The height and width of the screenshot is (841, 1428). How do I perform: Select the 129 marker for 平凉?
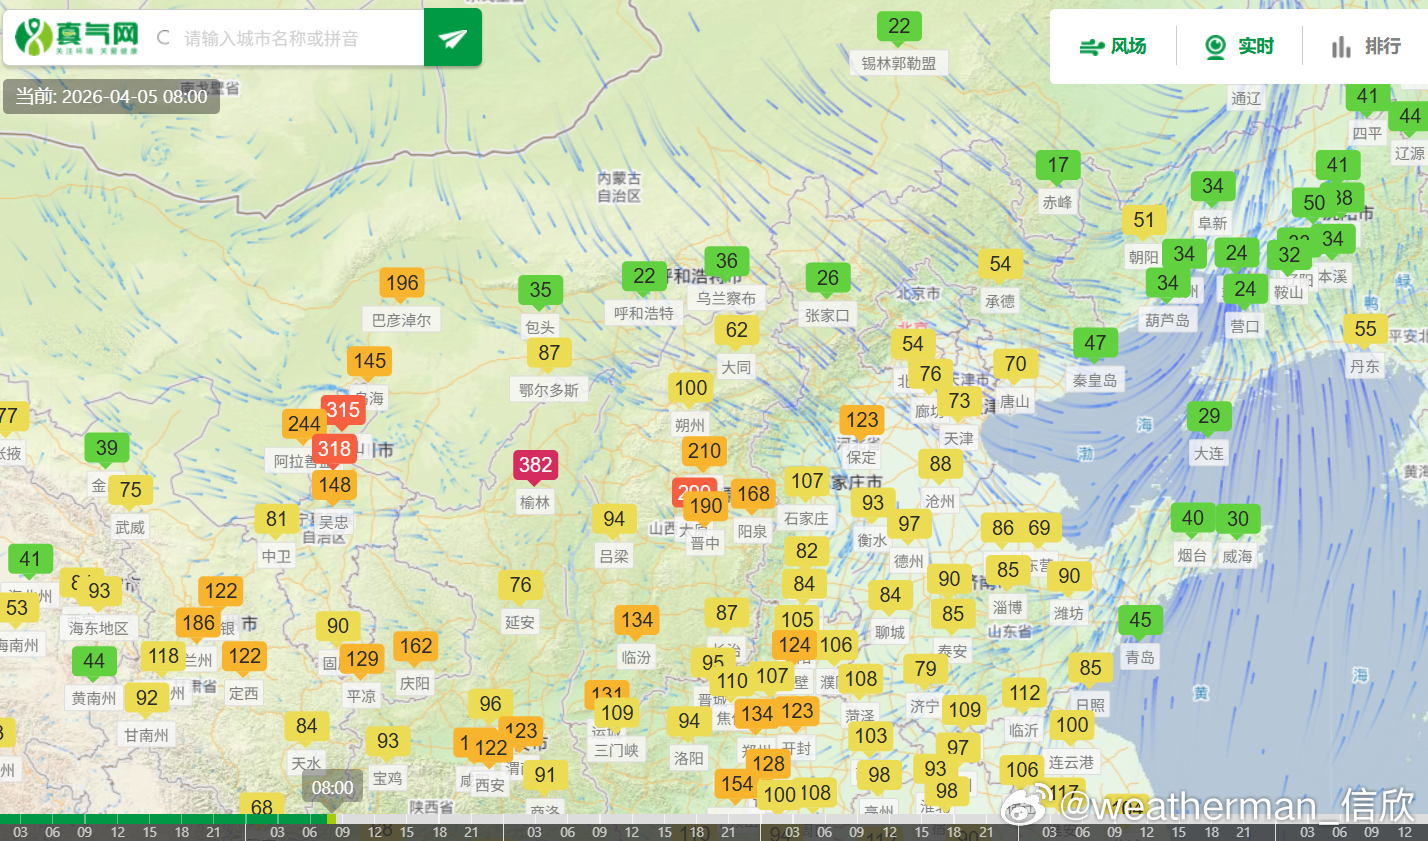click(x=362, y=660)
